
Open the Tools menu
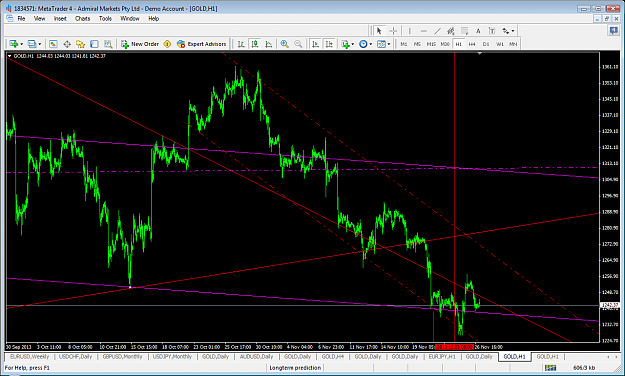pos(105,18)
